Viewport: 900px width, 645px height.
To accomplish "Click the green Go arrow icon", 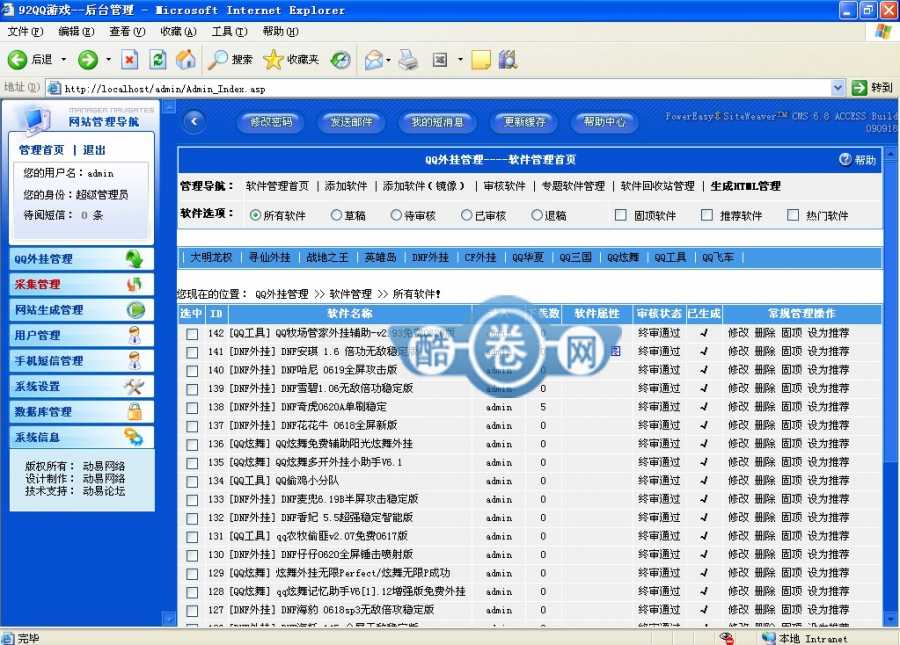I will point(859,88).
